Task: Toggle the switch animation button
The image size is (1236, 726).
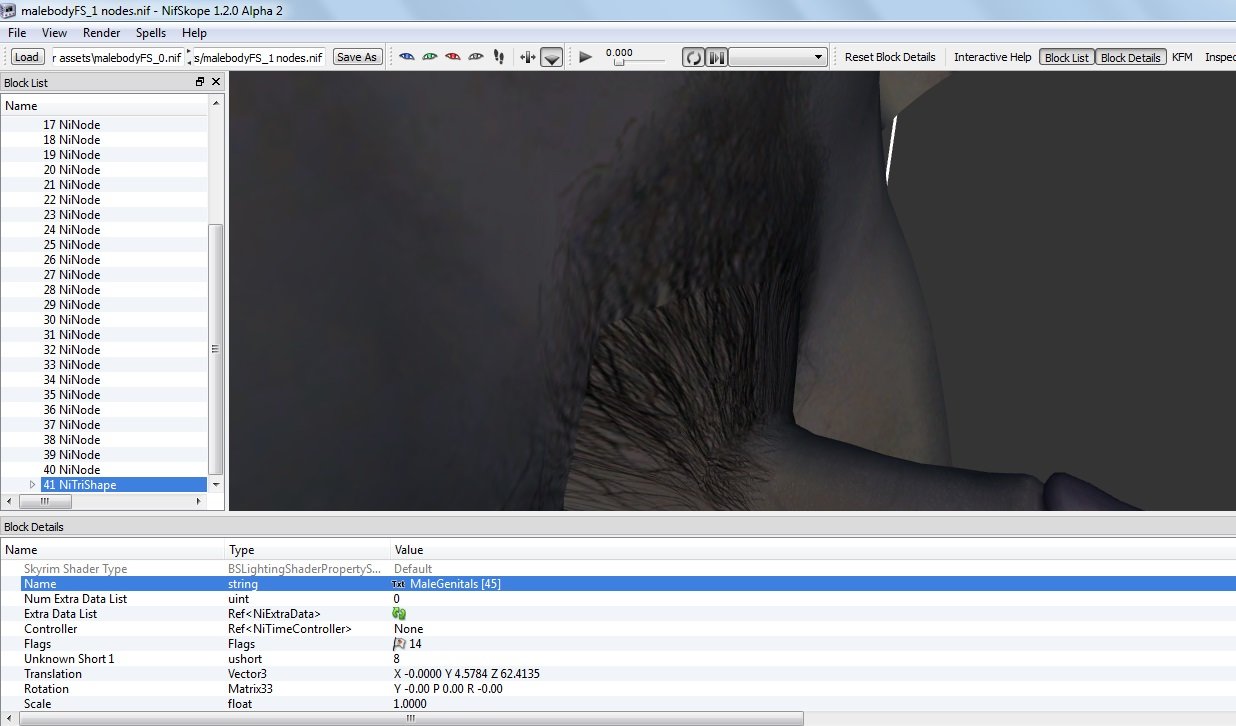Action: 716,57
